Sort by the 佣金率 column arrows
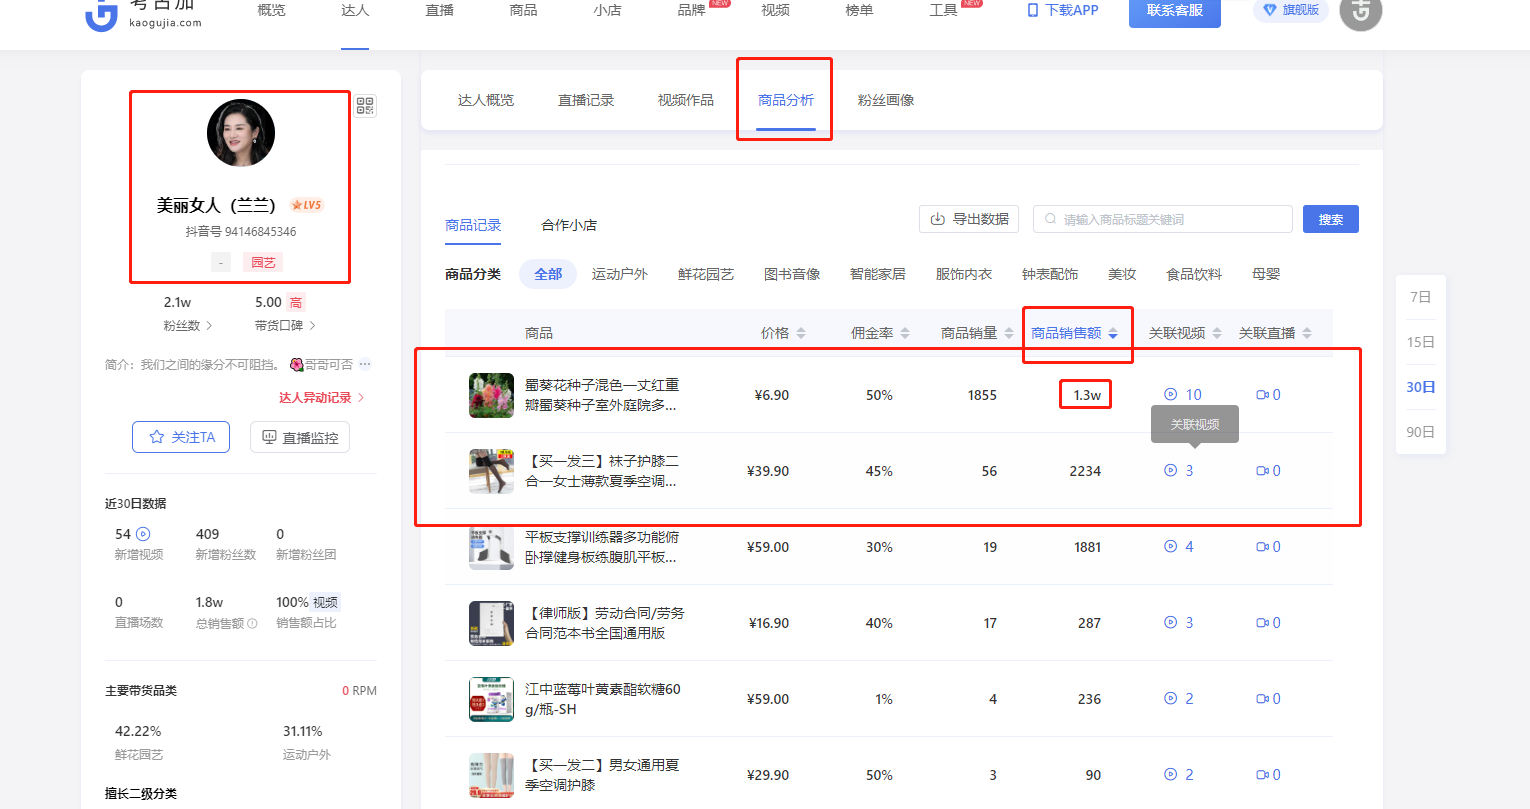 tap(905, 333)
